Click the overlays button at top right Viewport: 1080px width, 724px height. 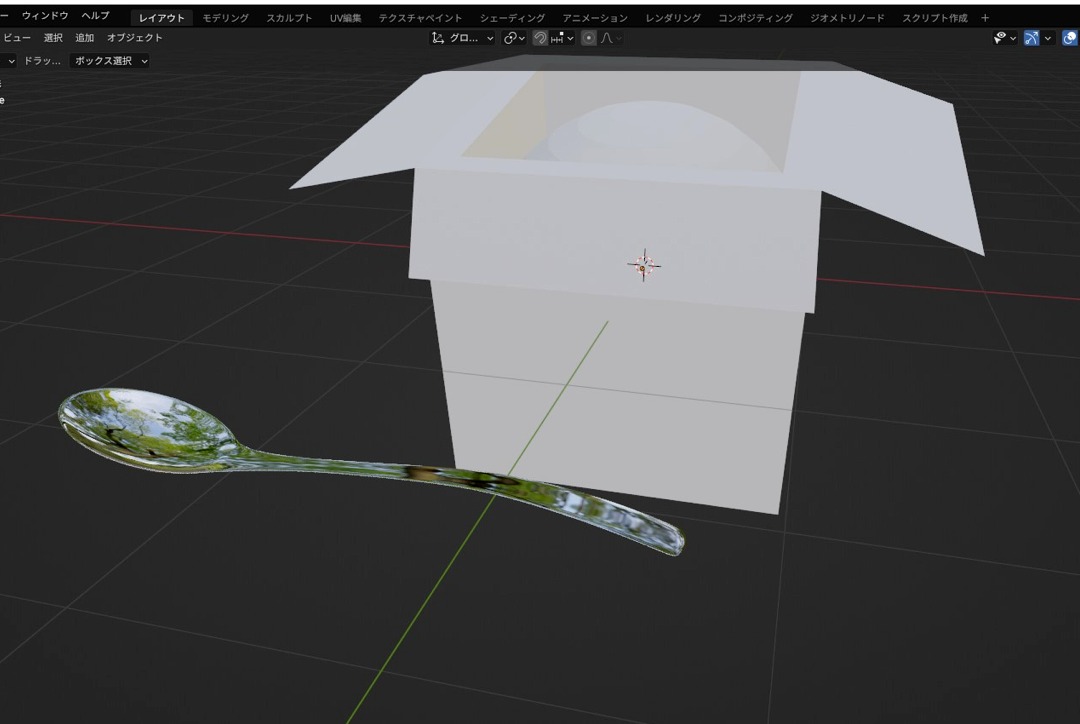coord(1069,38)
